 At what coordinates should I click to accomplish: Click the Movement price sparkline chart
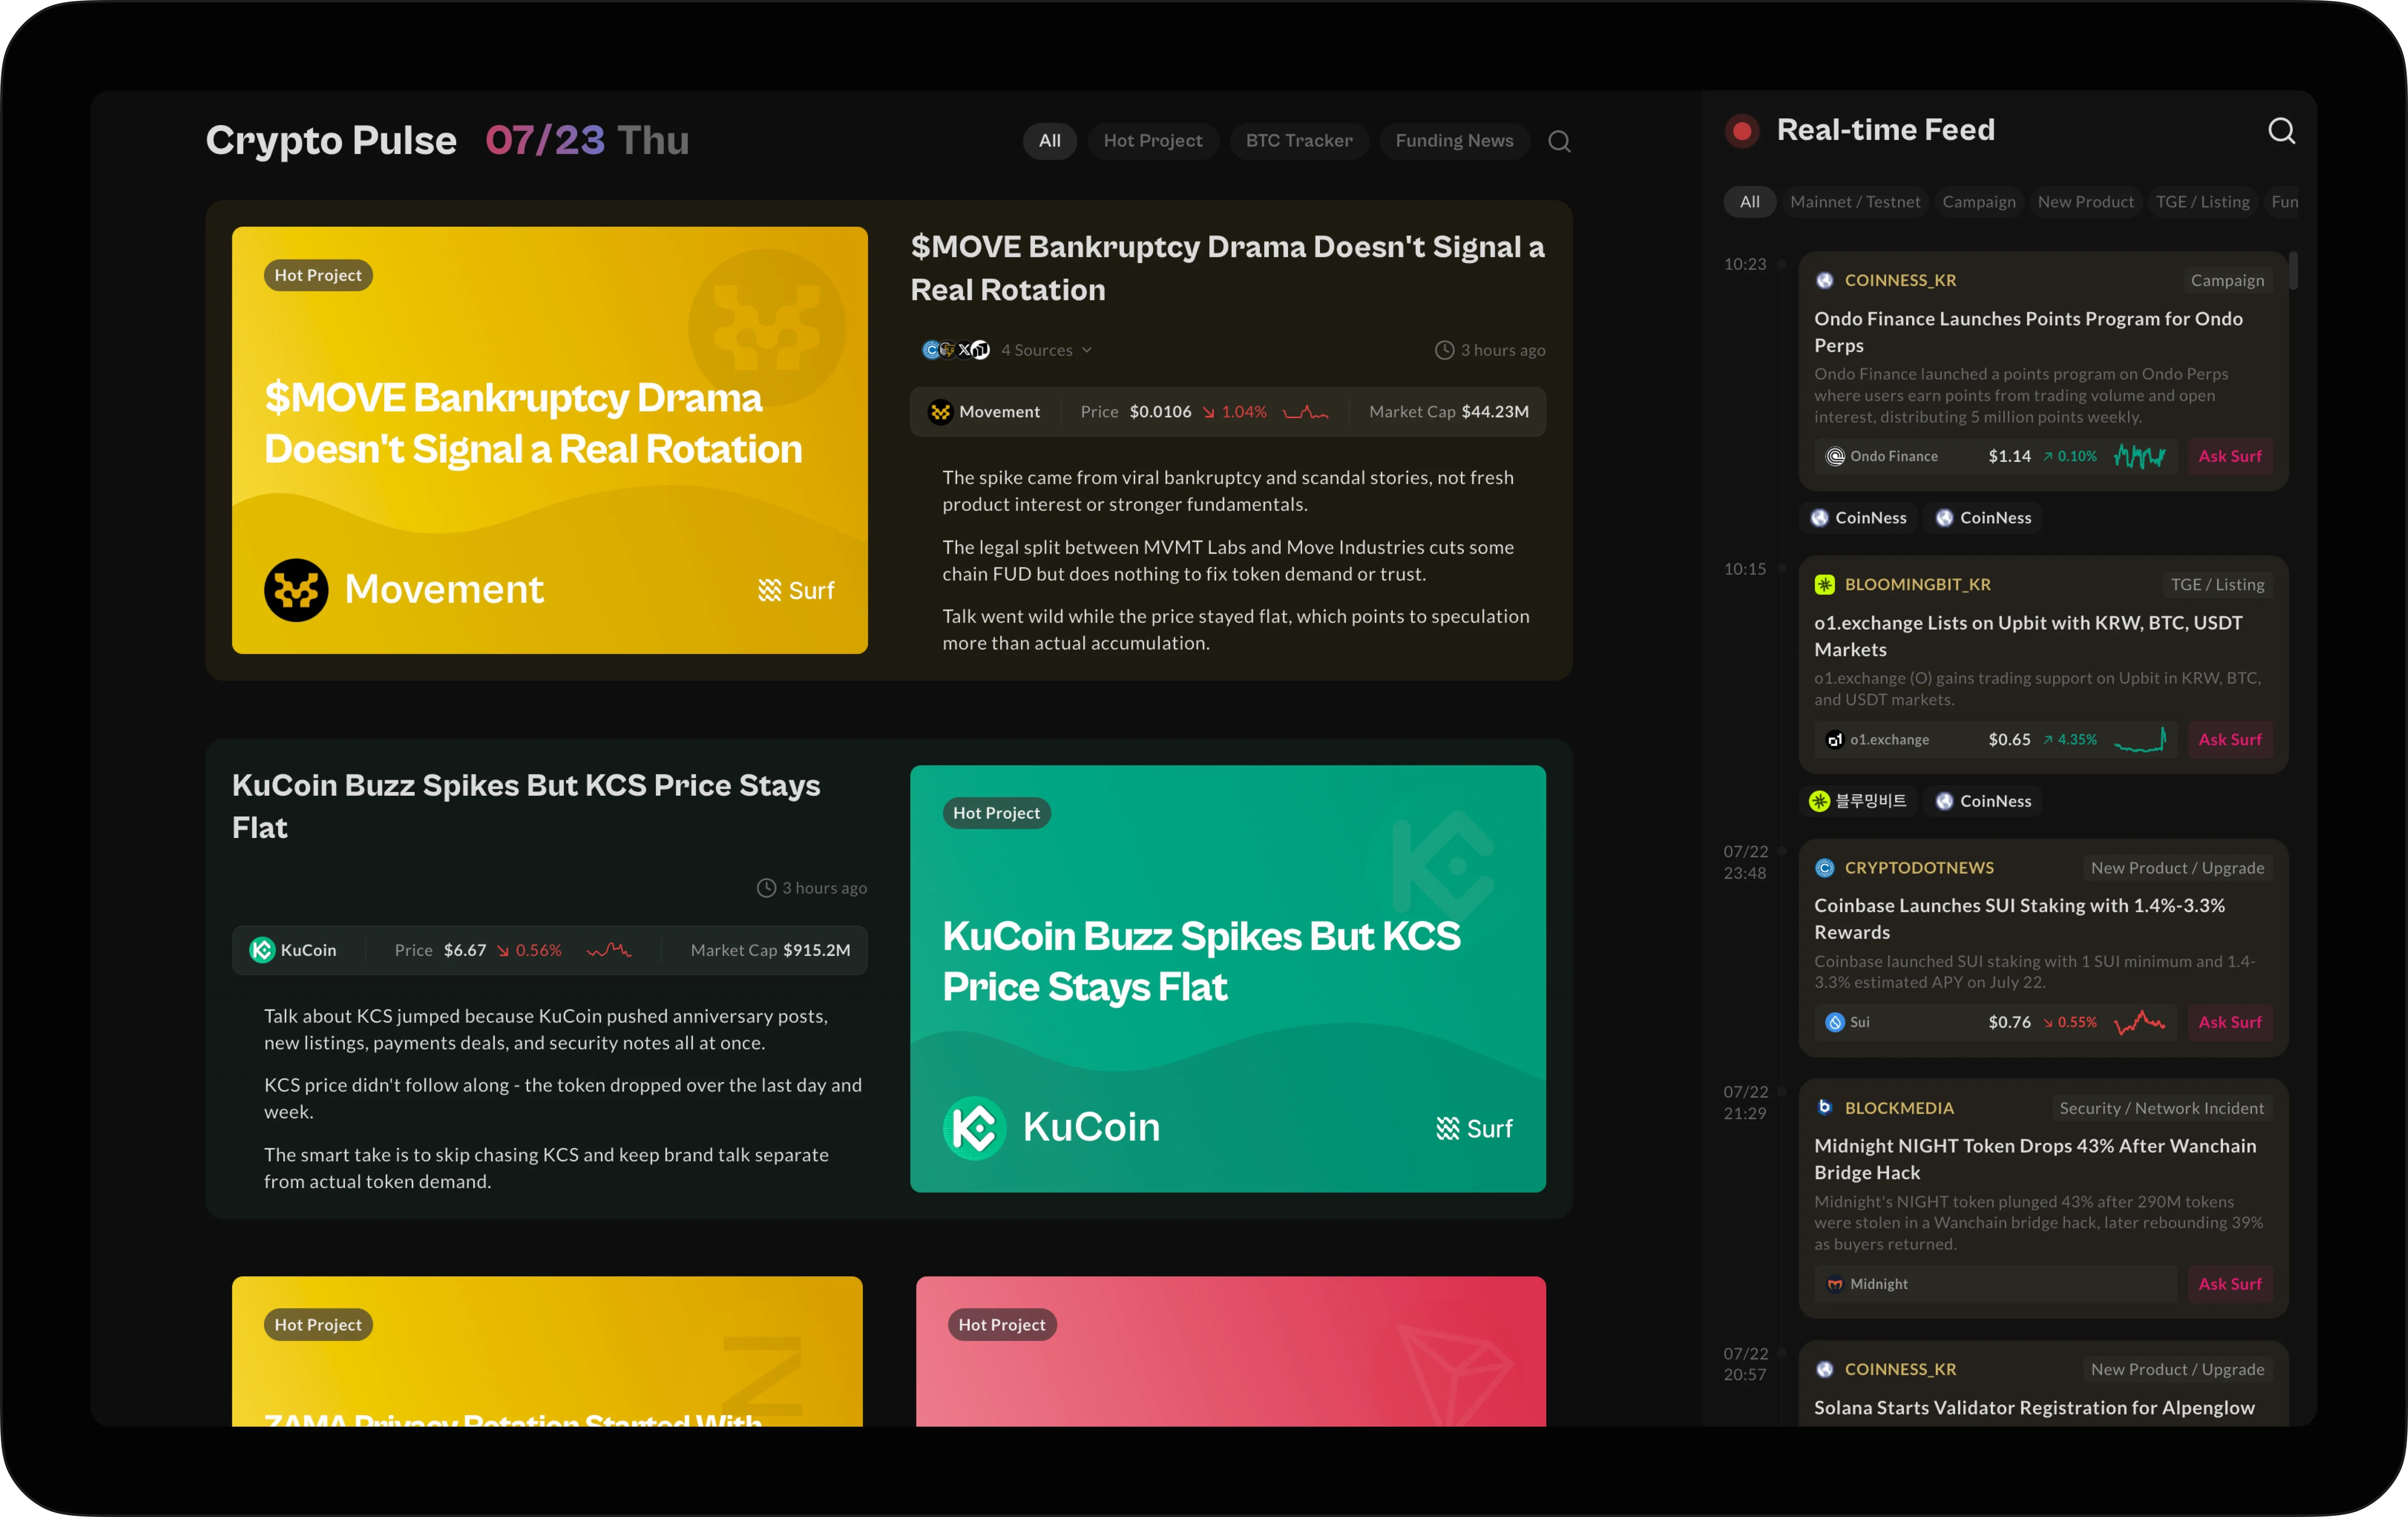tap(1306, 412)
